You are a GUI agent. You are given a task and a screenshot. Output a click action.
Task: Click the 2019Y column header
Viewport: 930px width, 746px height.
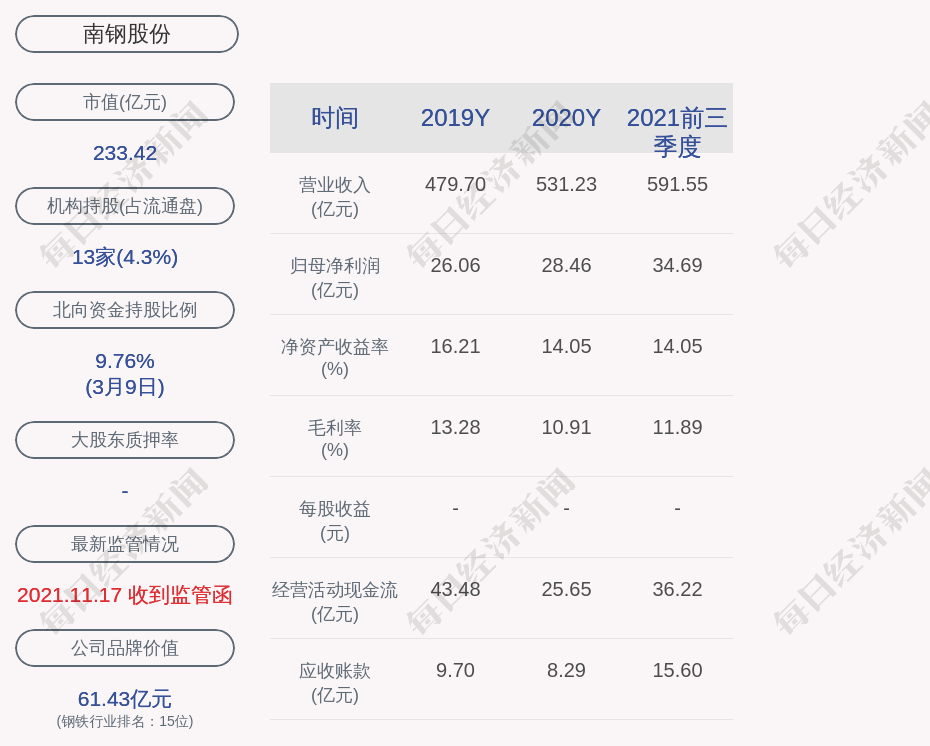click(x=455, y=117)
